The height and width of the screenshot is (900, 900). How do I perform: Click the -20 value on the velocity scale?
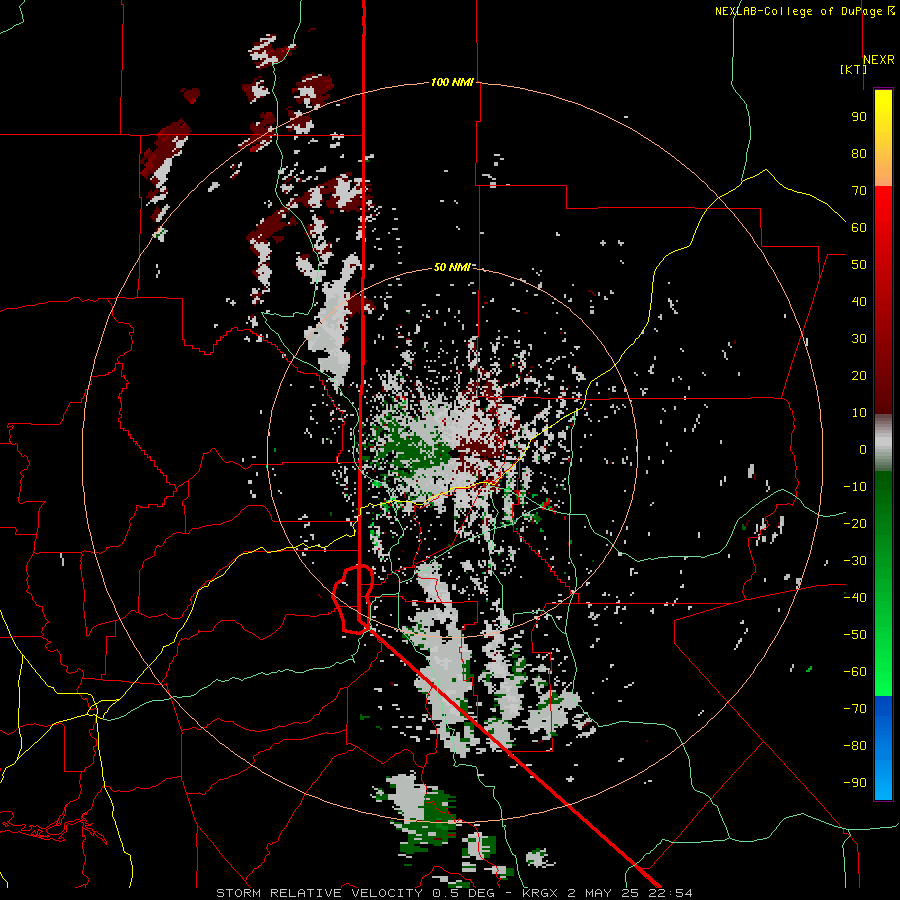[855, 523]
